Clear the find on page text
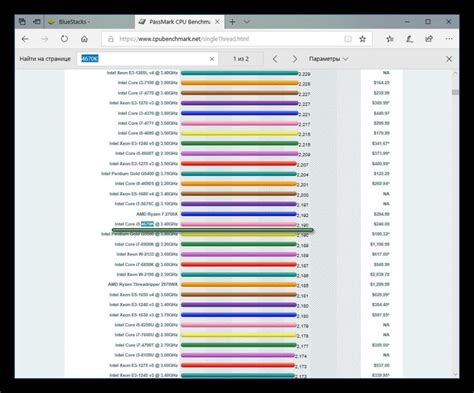The height and width of the screenshot is (393, 474). (x=212, y=59)
